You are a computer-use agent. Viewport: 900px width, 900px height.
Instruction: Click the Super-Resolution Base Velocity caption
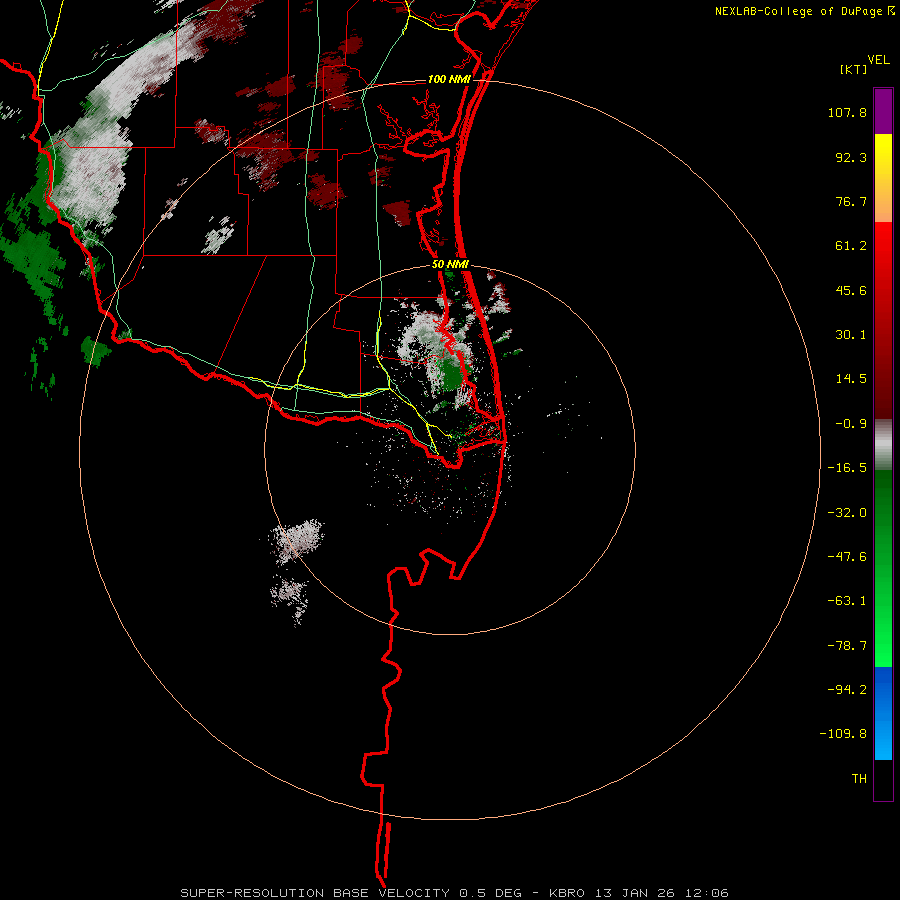455,893
